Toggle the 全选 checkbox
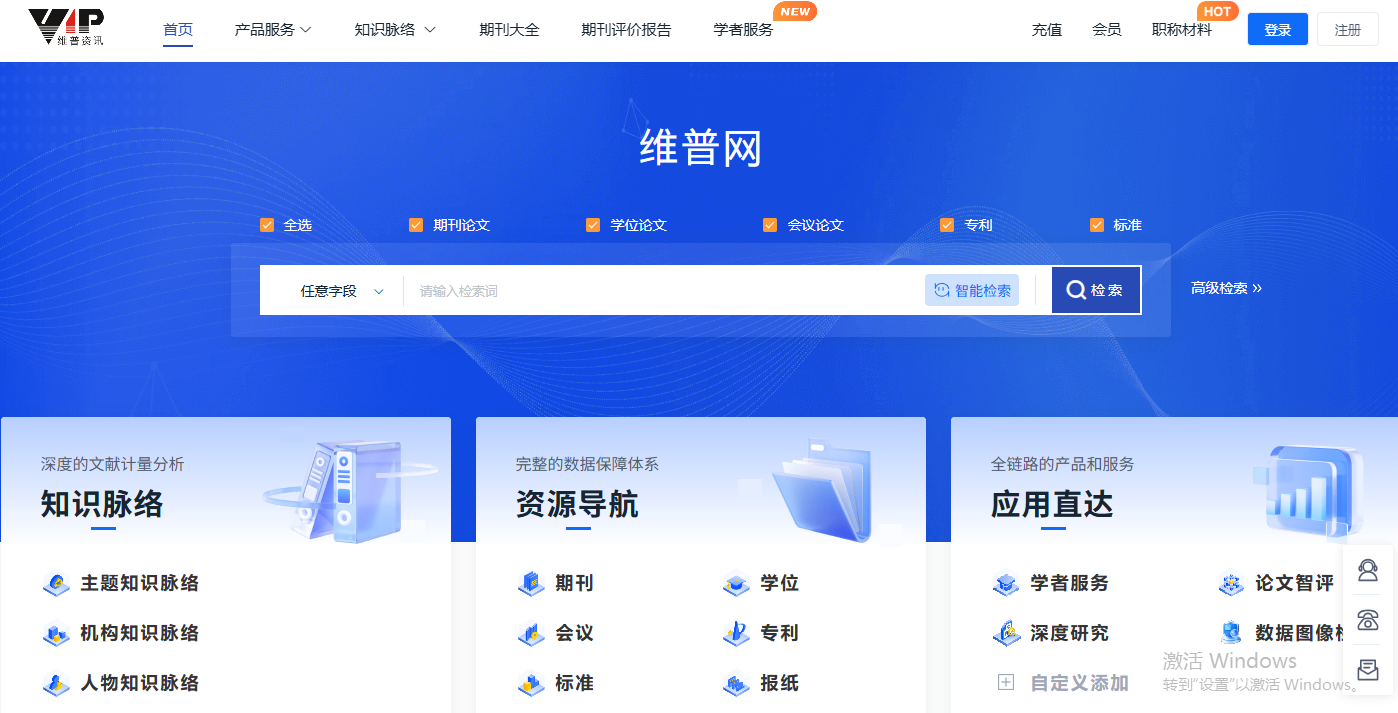This screenshot has height=713, width=1398. [x=267, y=225]
